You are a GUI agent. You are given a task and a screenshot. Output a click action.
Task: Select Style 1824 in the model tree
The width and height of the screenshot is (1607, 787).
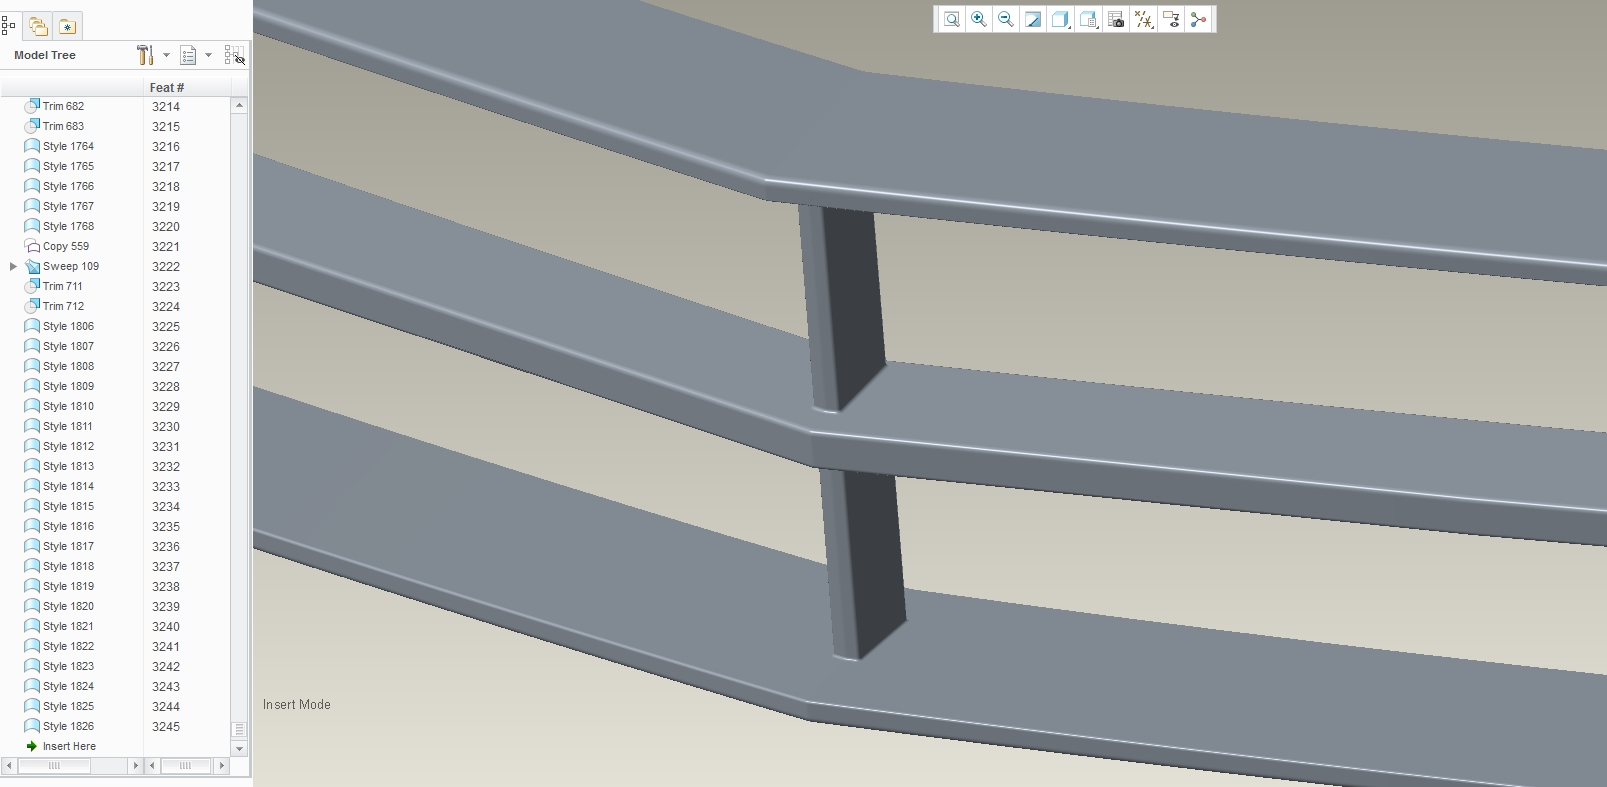(68, 686)
